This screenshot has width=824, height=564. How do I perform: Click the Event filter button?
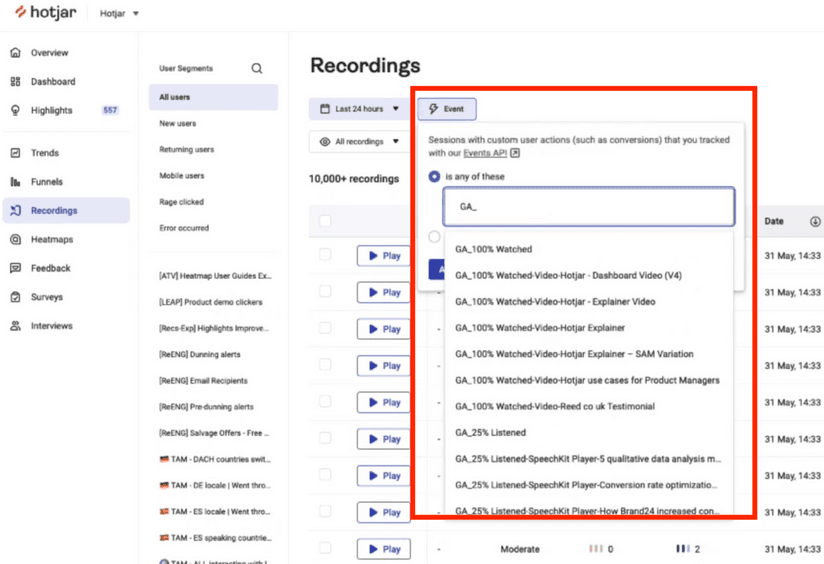[447, 109]
